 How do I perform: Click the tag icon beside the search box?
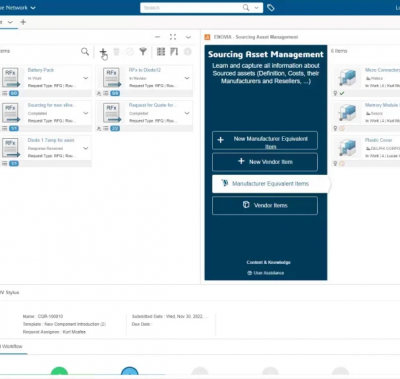[271, 8]
